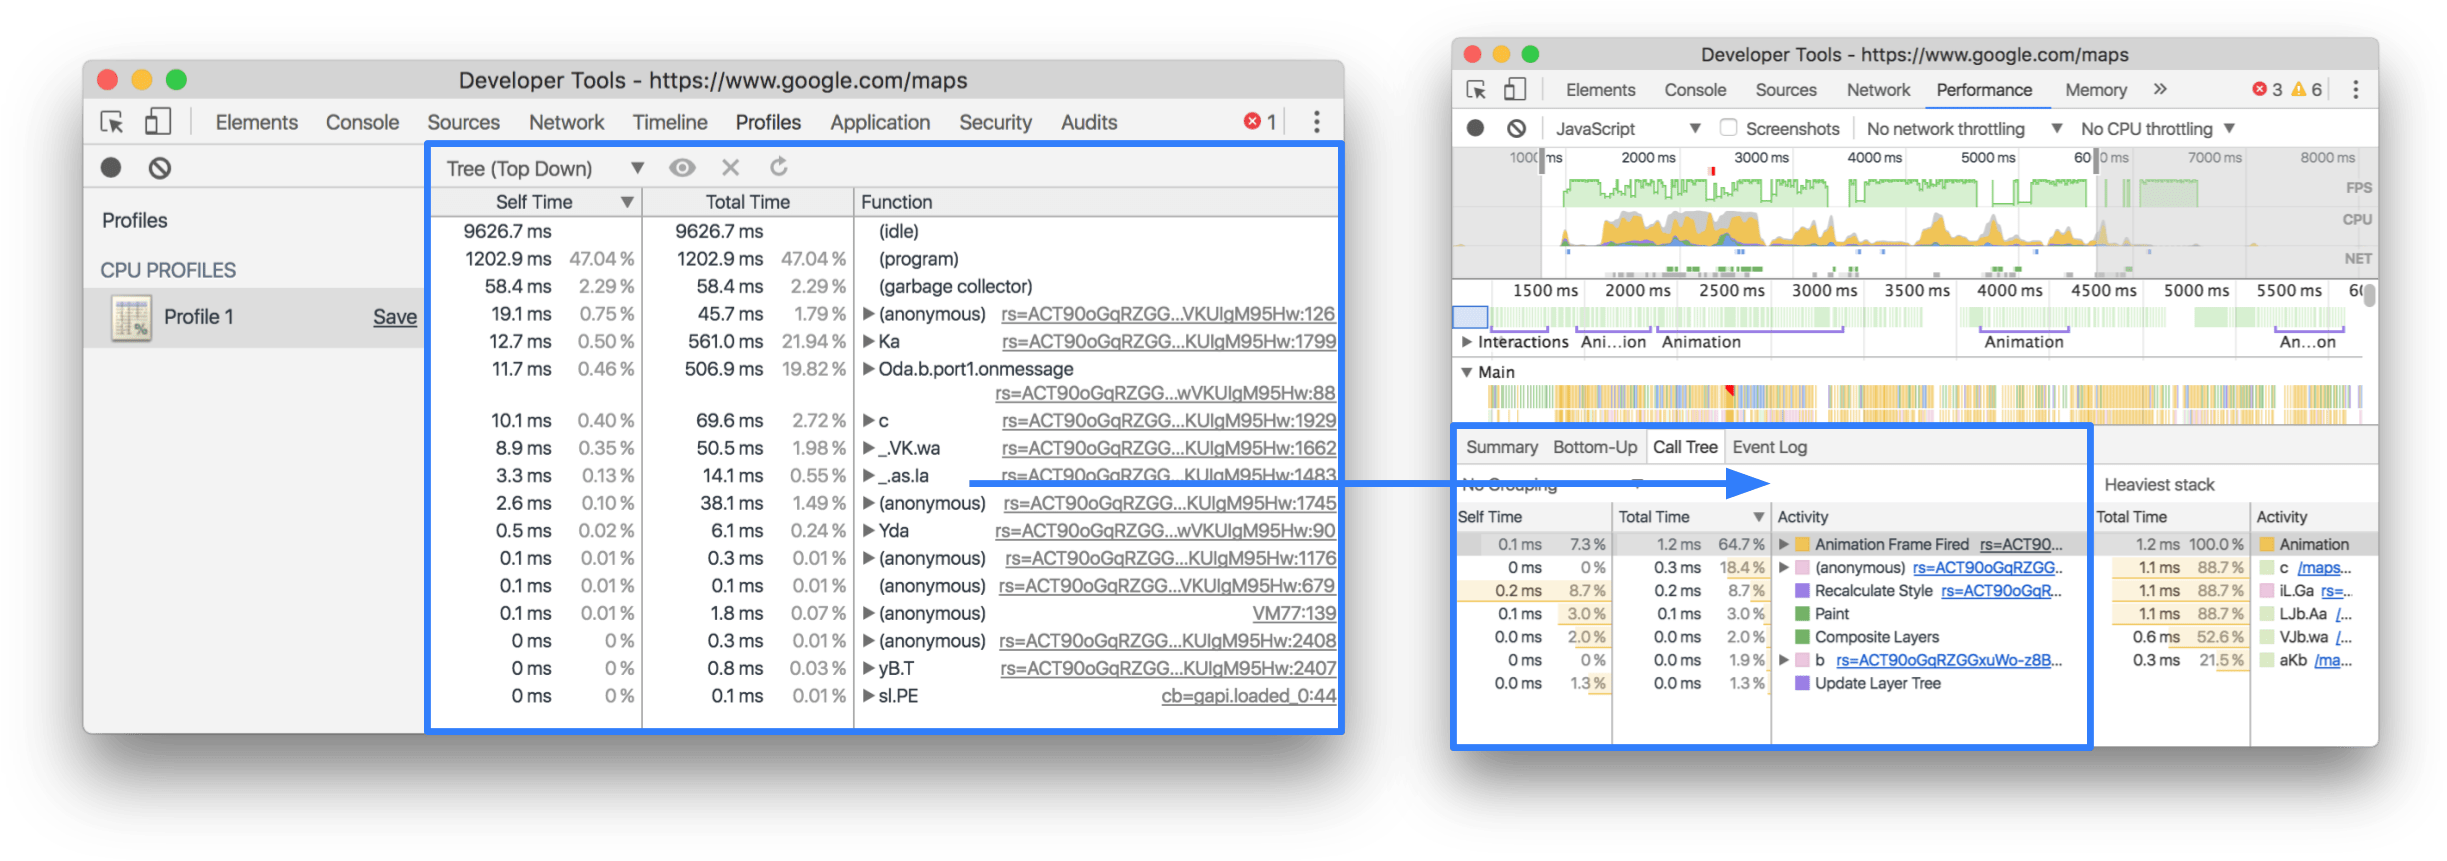
Task: Open the left window's three-dot menu
Action: (x=1316, y=122)
